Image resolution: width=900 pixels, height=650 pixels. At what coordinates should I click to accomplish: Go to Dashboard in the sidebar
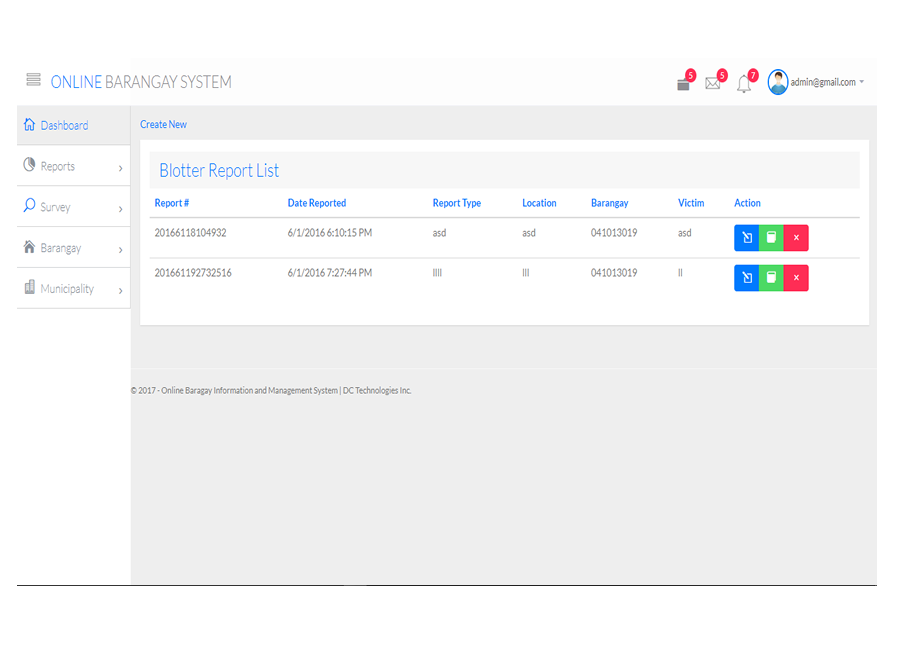(64, 125)
